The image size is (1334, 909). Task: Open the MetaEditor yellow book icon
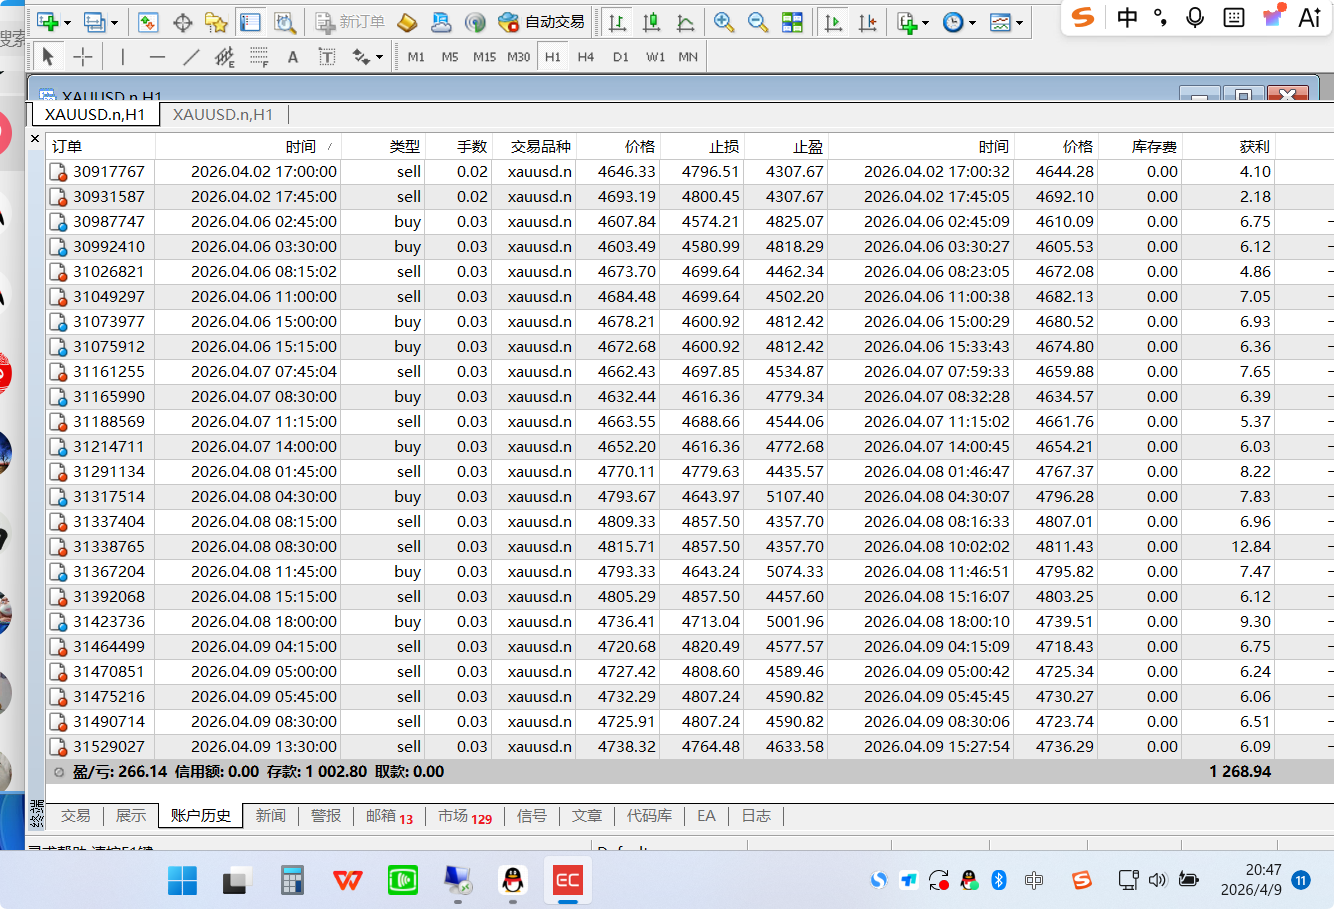[x=407, y=21]
